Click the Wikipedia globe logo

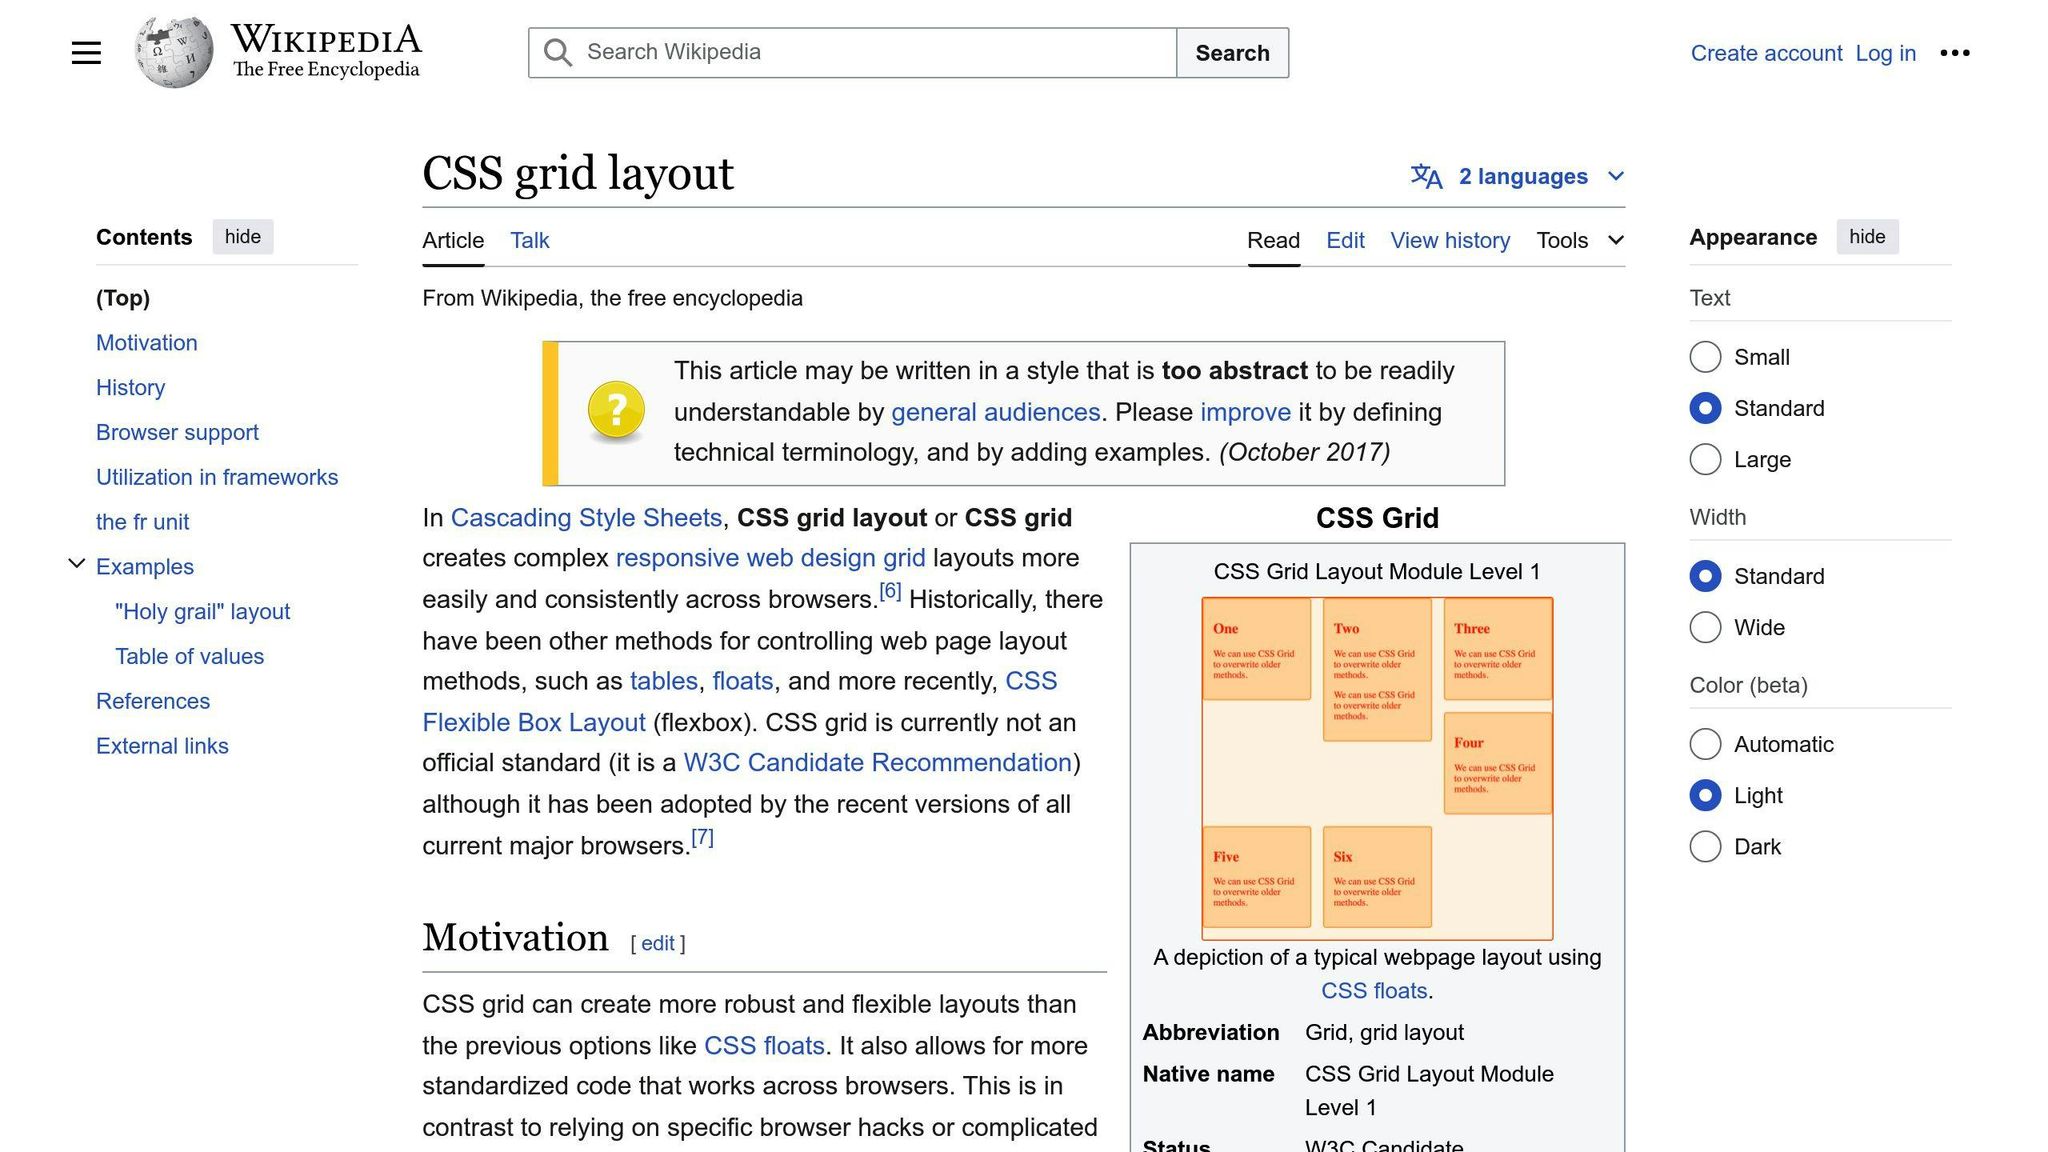point(173,52)
